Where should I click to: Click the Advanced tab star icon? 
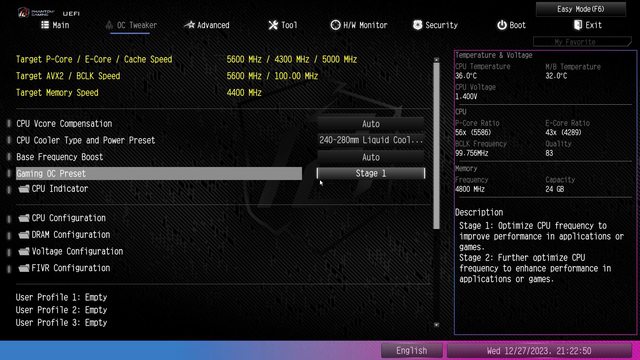[x=189, y=25]
